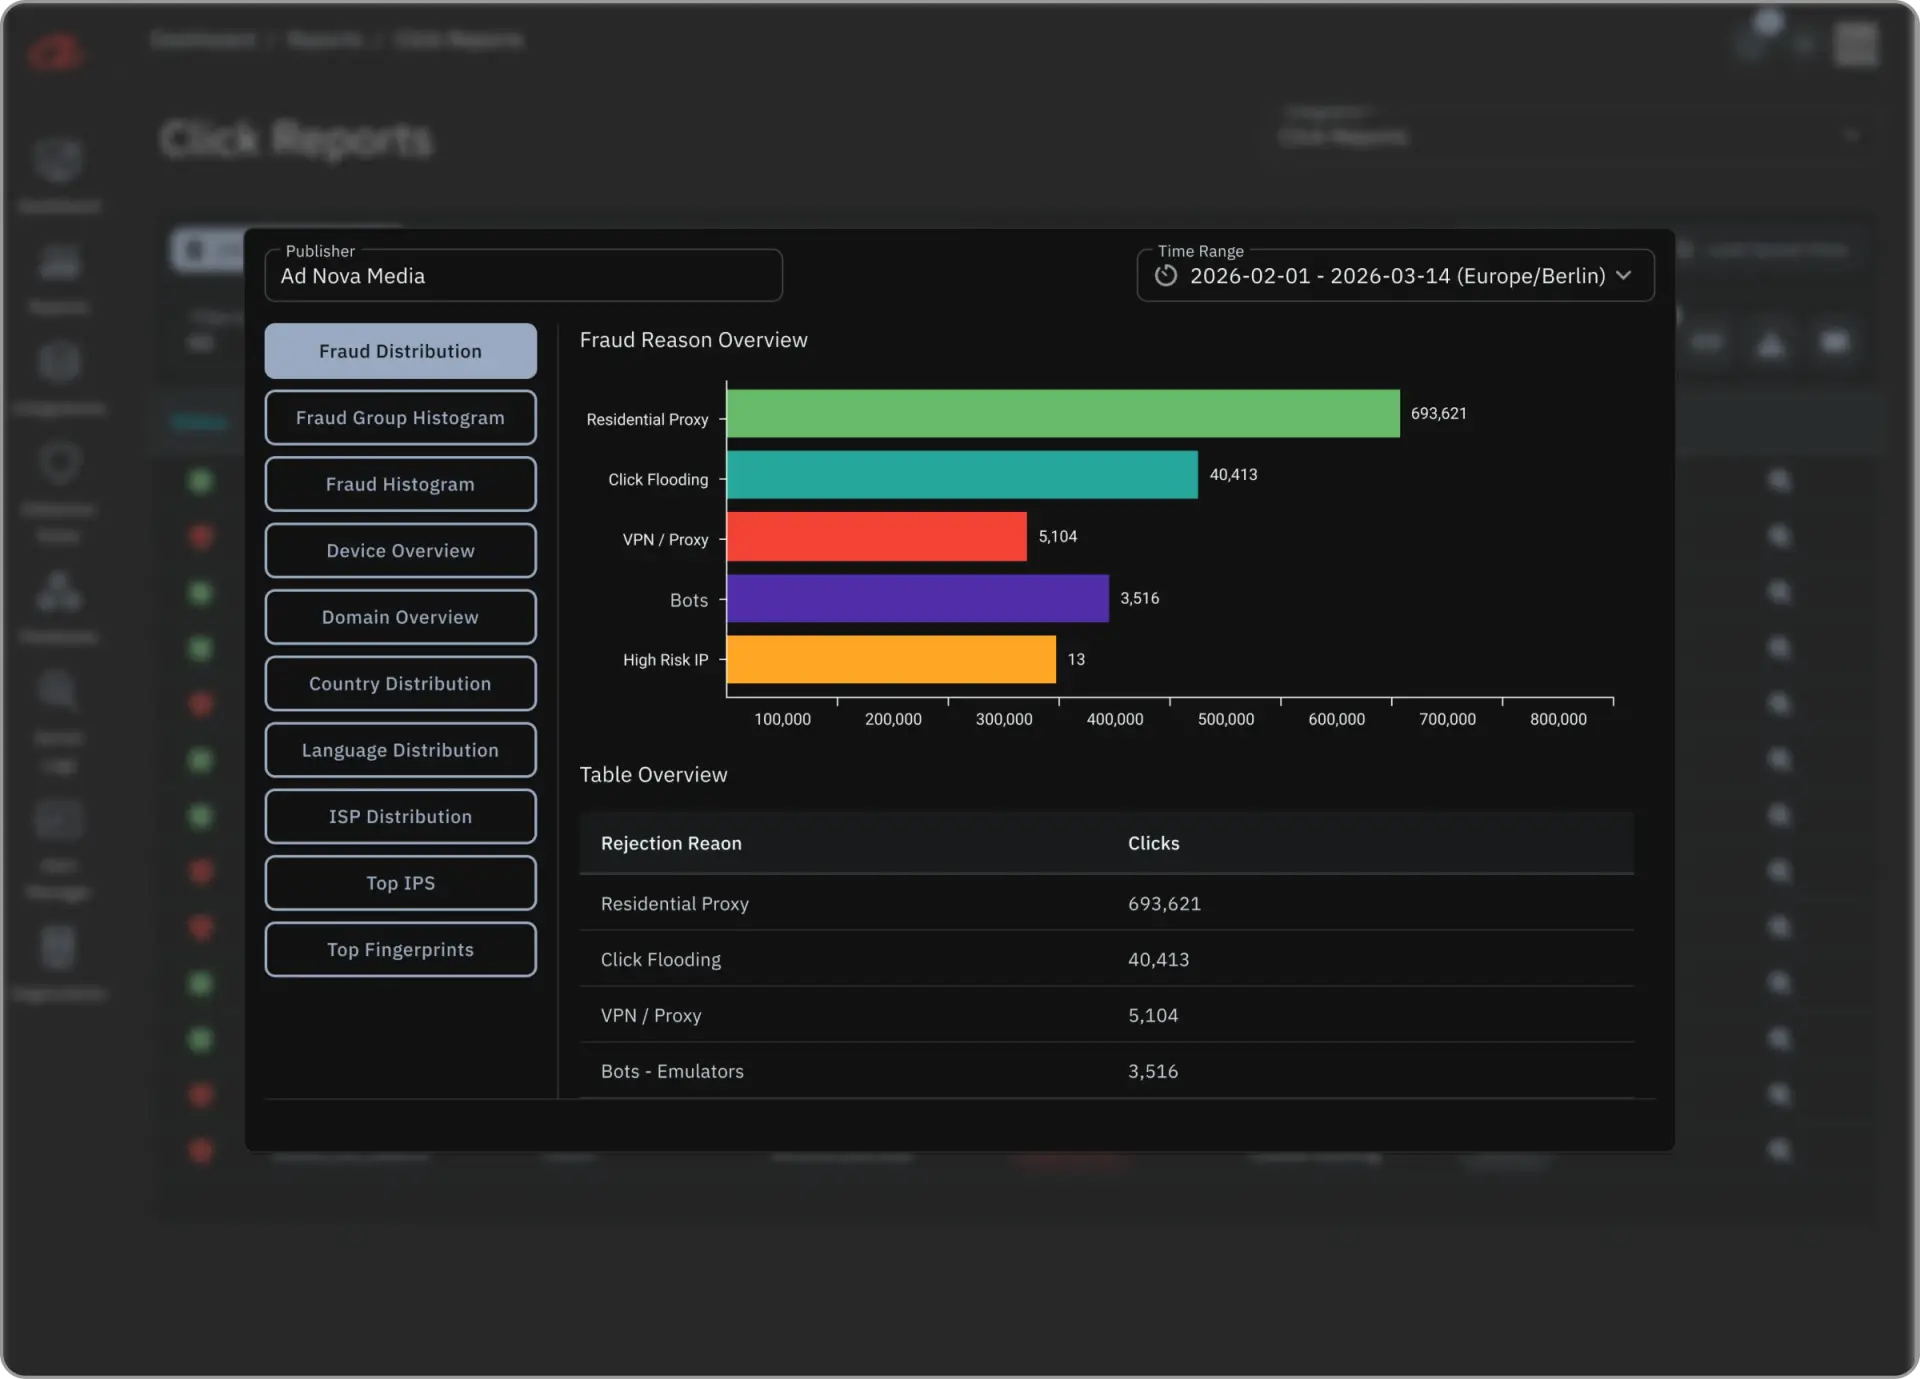The width and height of the screenshot is (1920, 1379).
Task: Open the Publisher field Ad Nova Media
Action: [523, 276]
